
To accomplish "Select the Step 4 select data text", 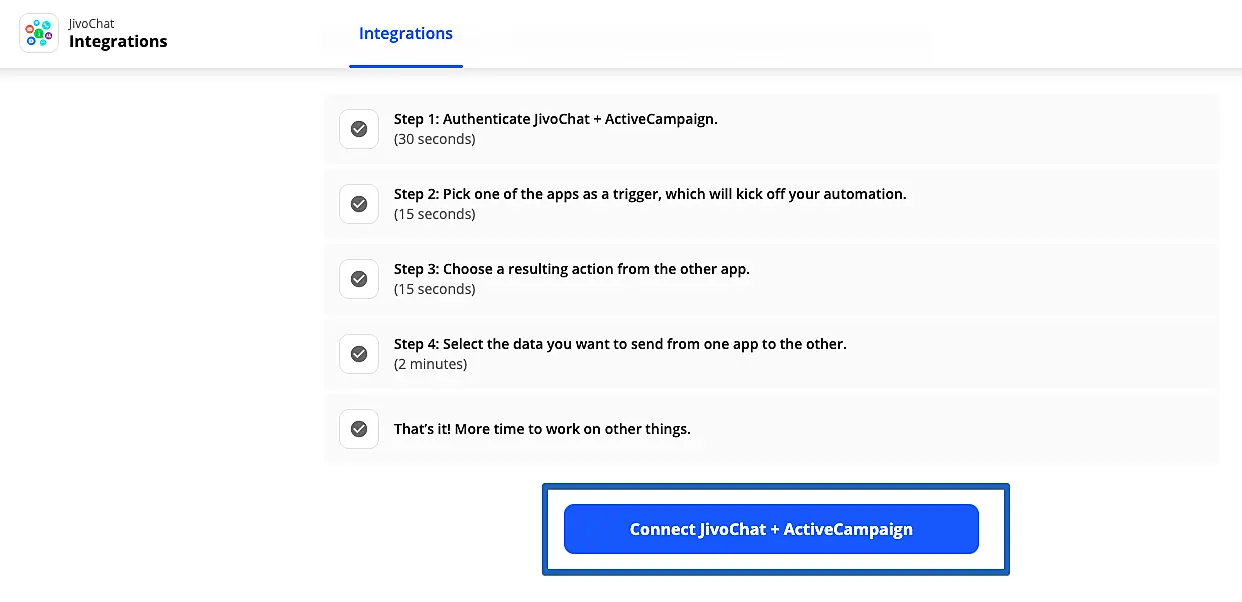I will click(x=620, y=344).
